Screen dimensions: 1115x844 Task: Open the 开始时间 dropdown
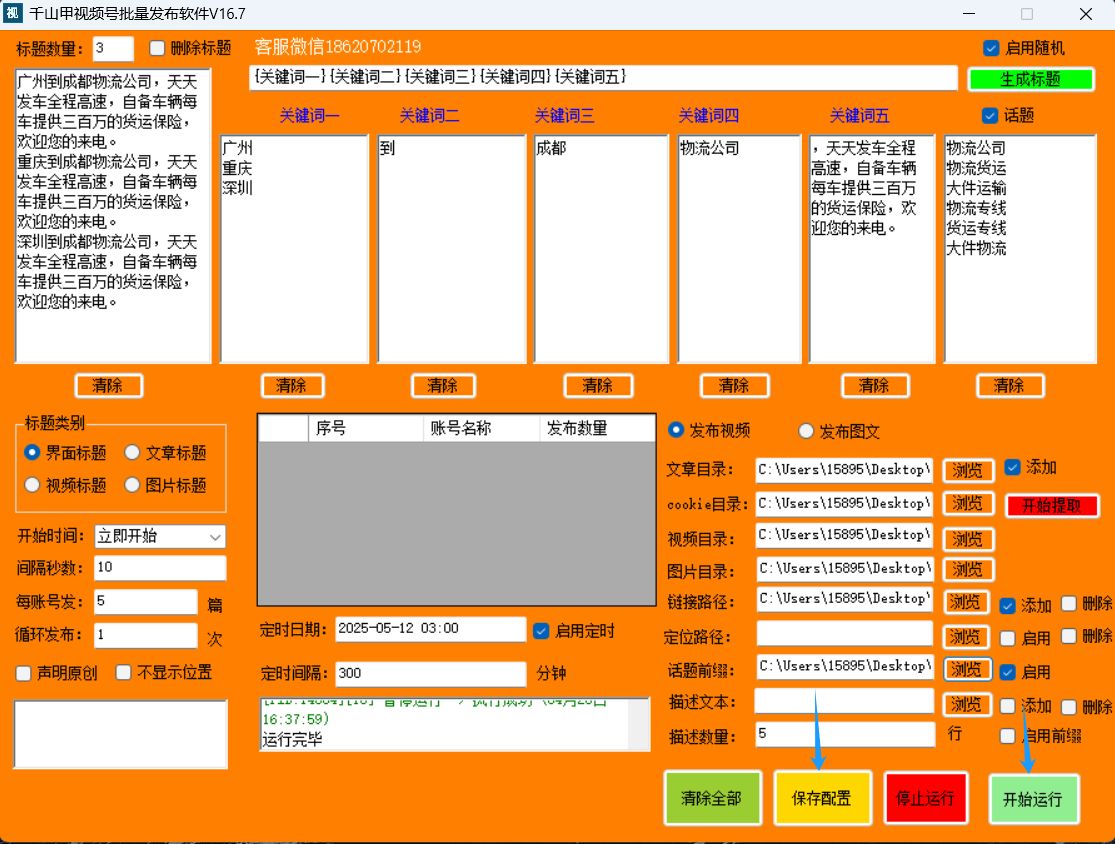(160, 537)
